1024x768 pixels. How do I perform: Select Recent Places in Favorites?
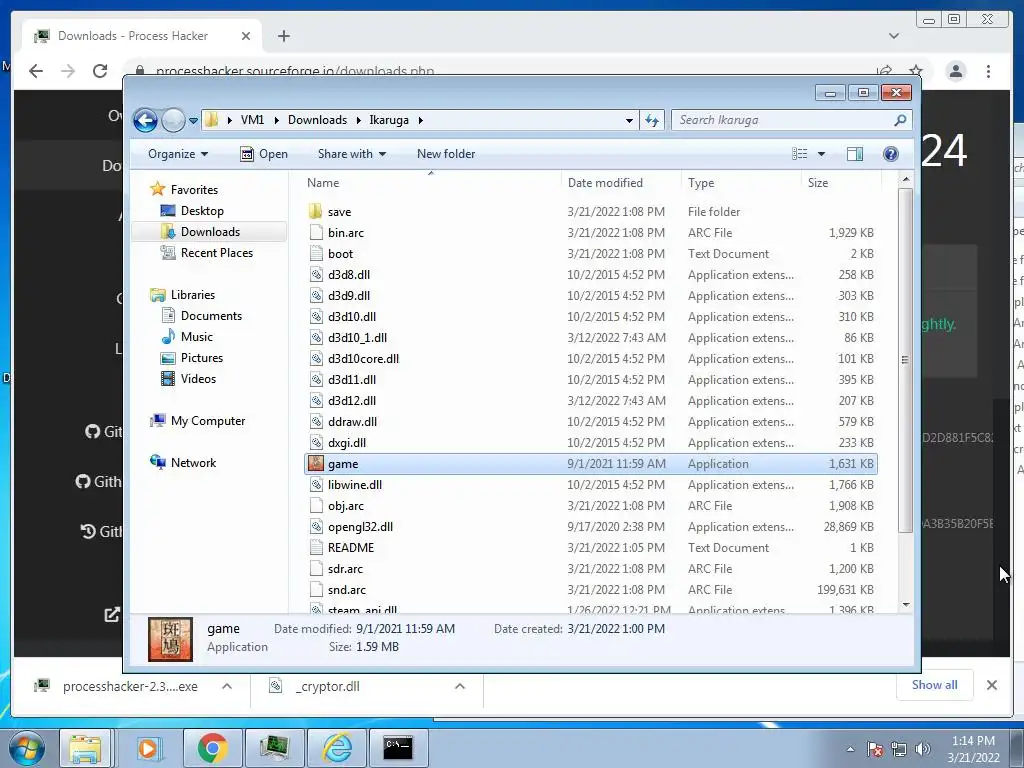click(216, 253)
